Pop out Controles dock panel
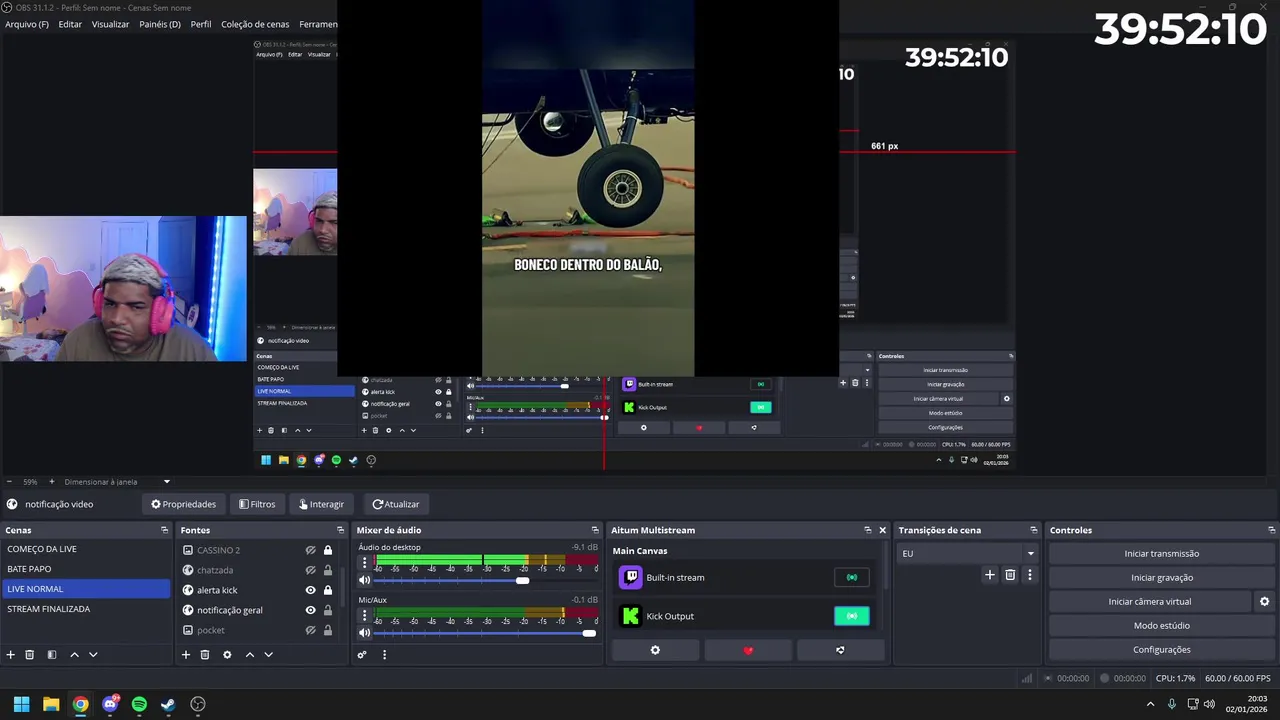The height and width of the screenshot is (720, 1280). 1271,530
